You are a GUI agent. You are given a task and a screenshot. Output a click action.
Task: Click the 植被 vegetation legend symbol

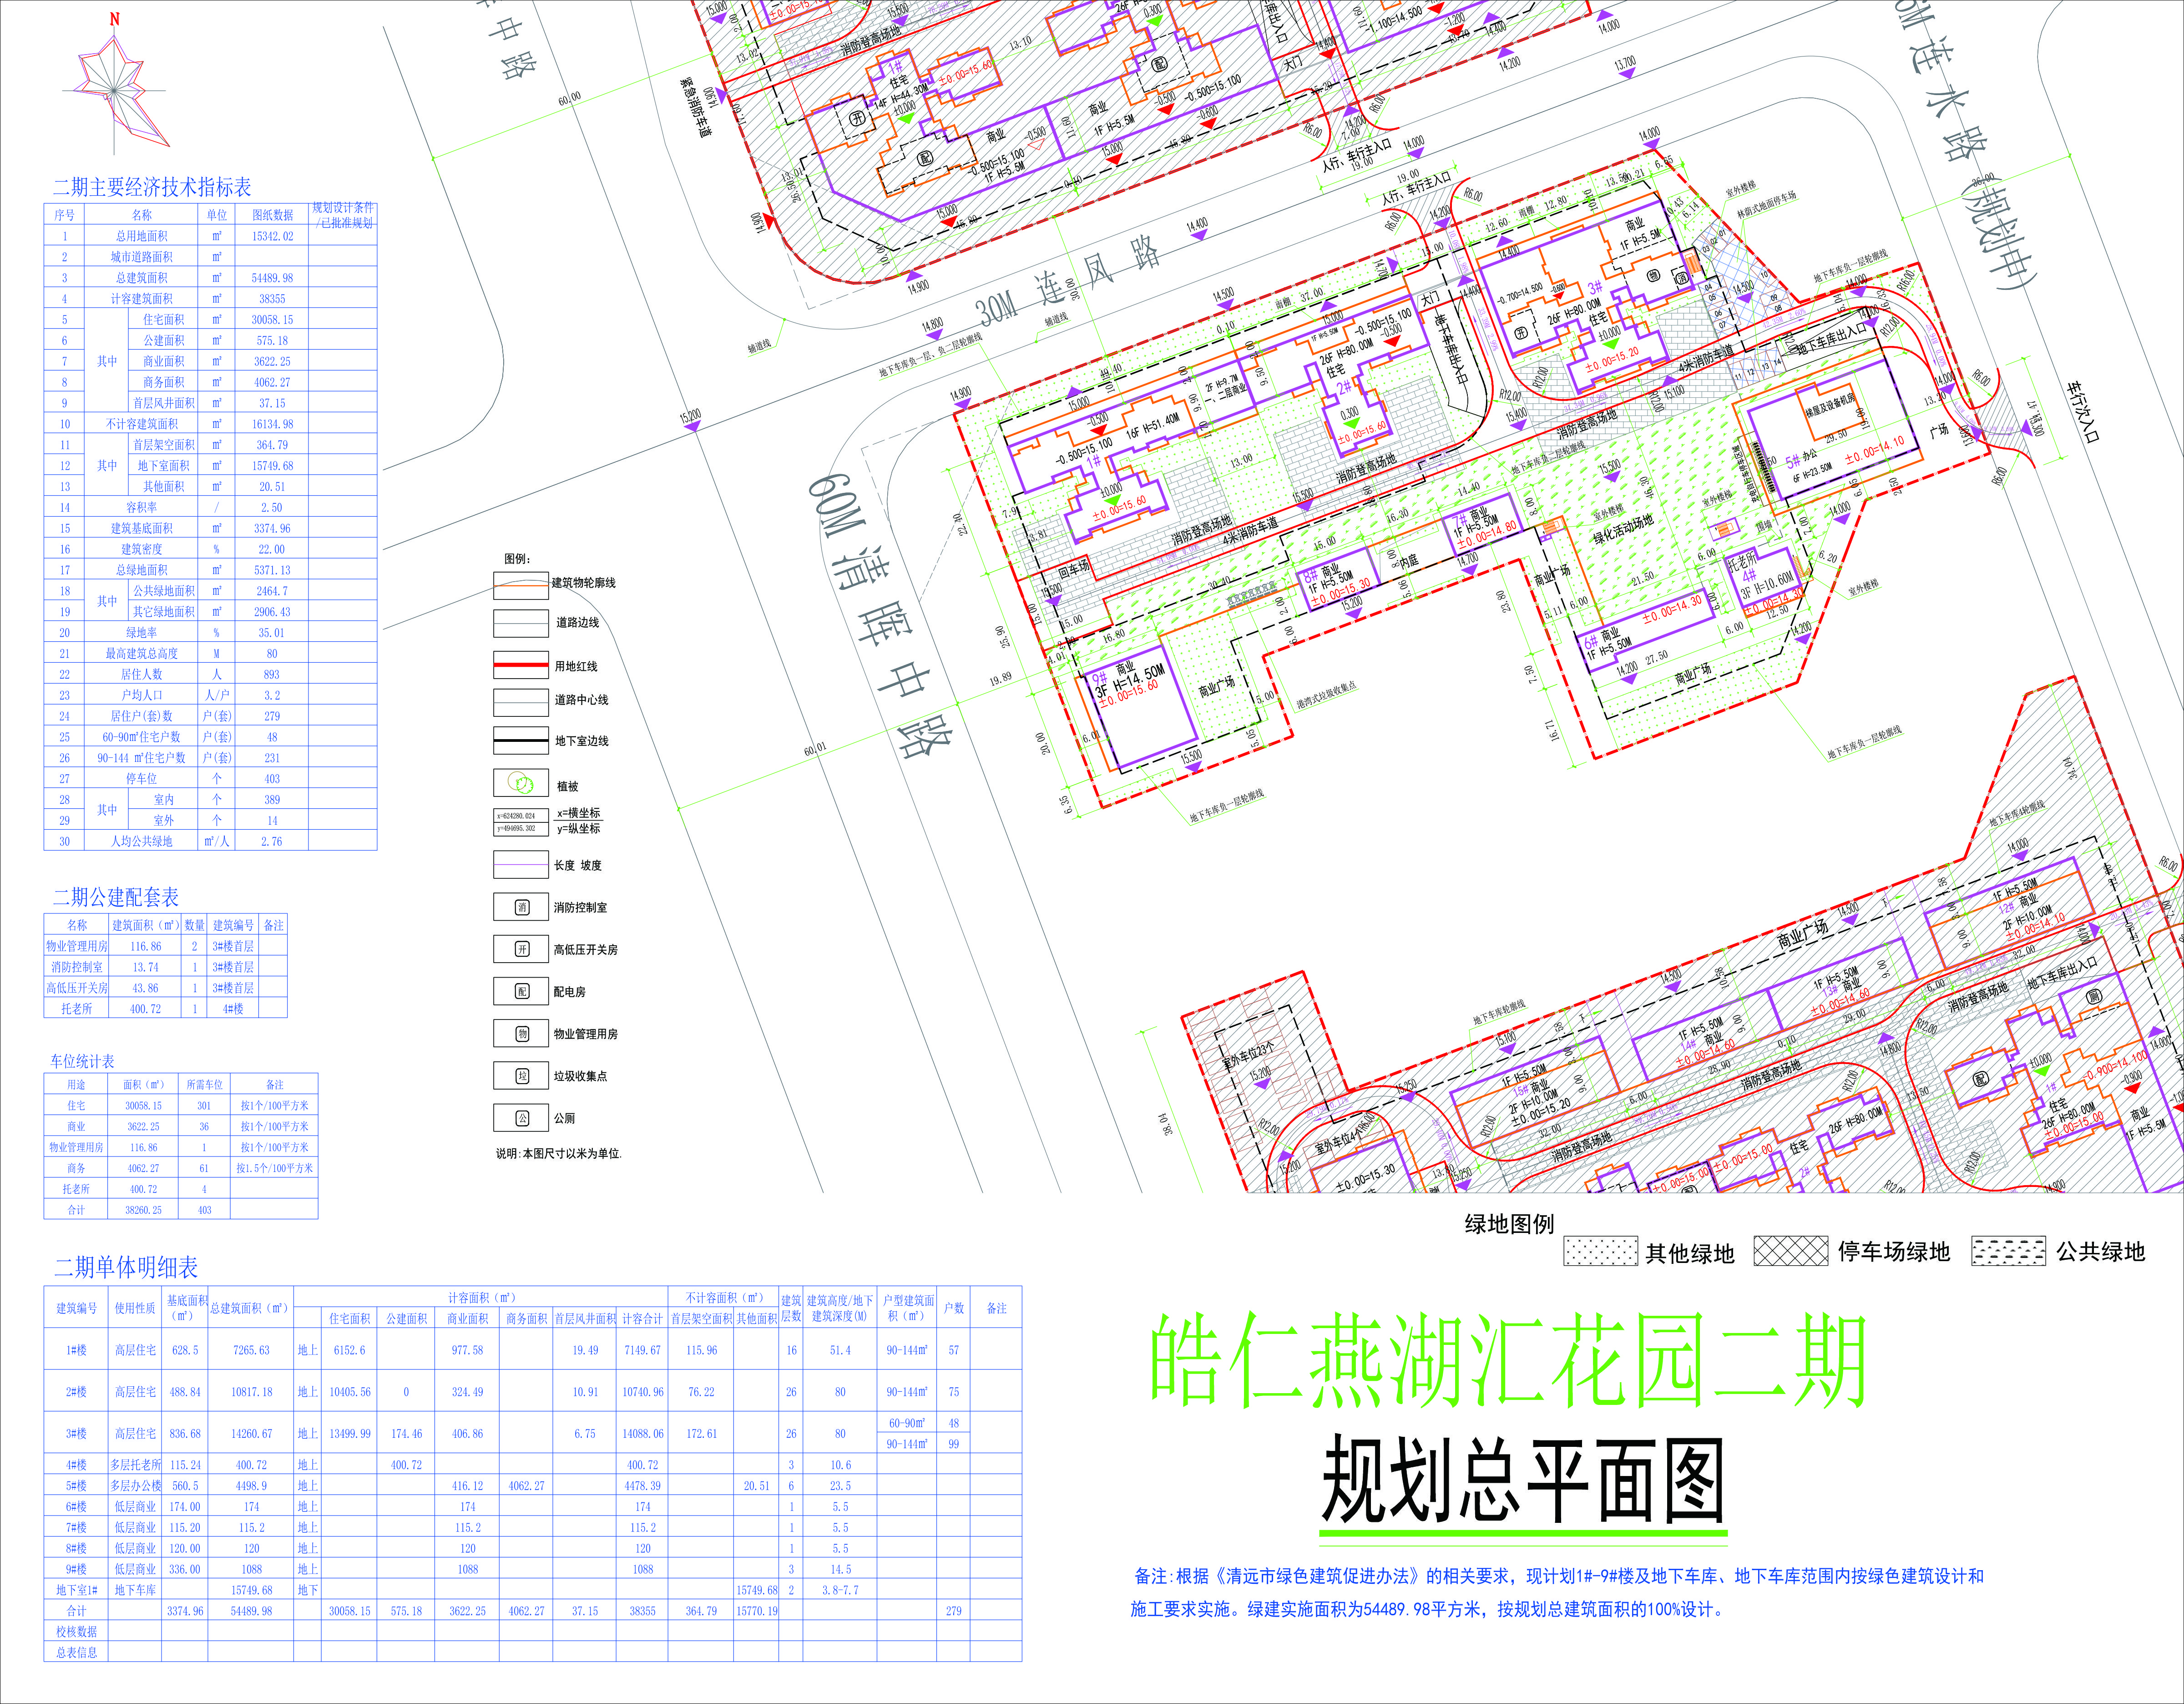(521, 782)
